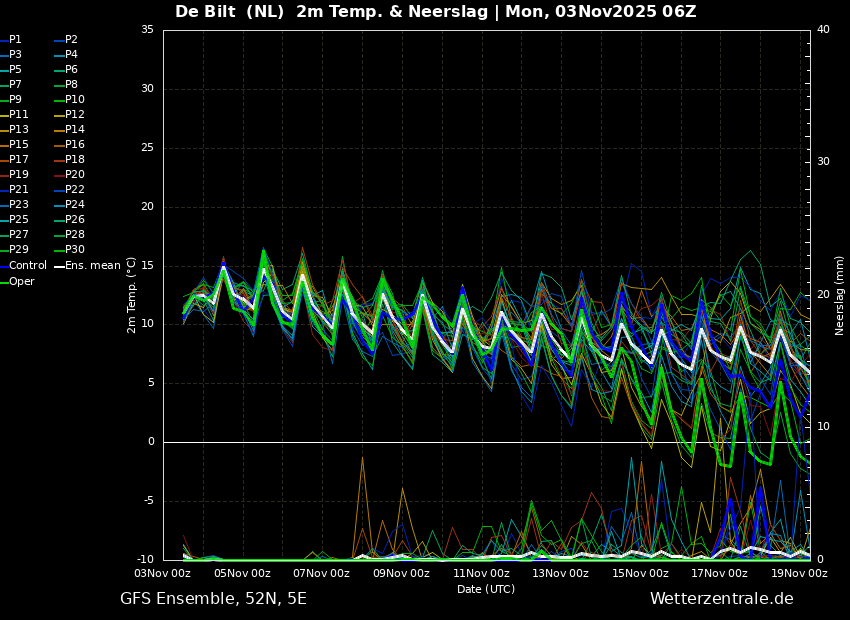Click the Neerslag (mm) axis label

pyautogui.click(x=840, y=295)
